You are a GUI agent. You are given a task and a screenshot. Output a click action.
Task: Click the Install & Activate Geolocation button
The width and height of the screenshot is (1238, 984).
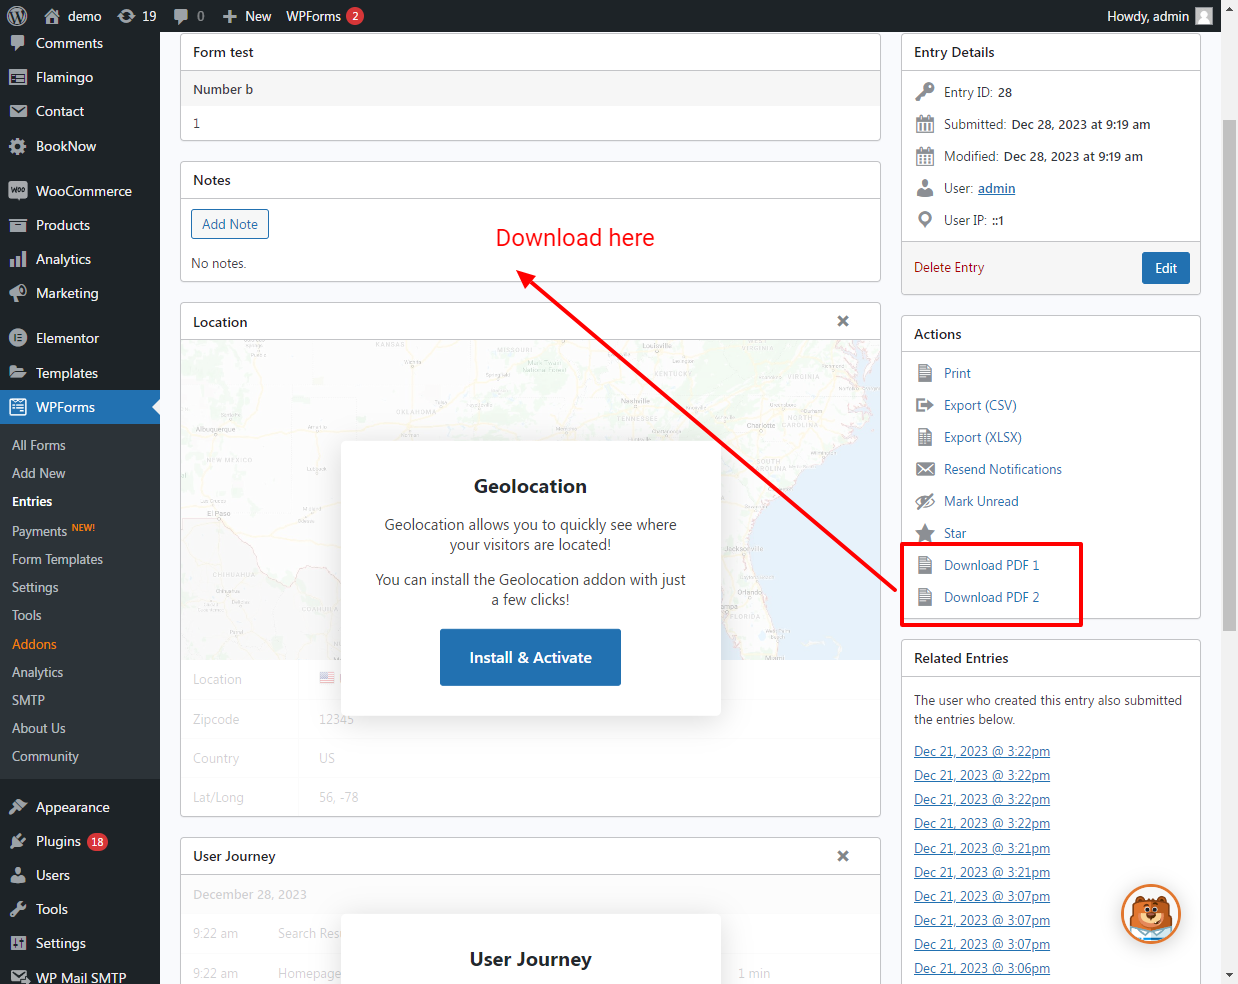coord(530,657)
